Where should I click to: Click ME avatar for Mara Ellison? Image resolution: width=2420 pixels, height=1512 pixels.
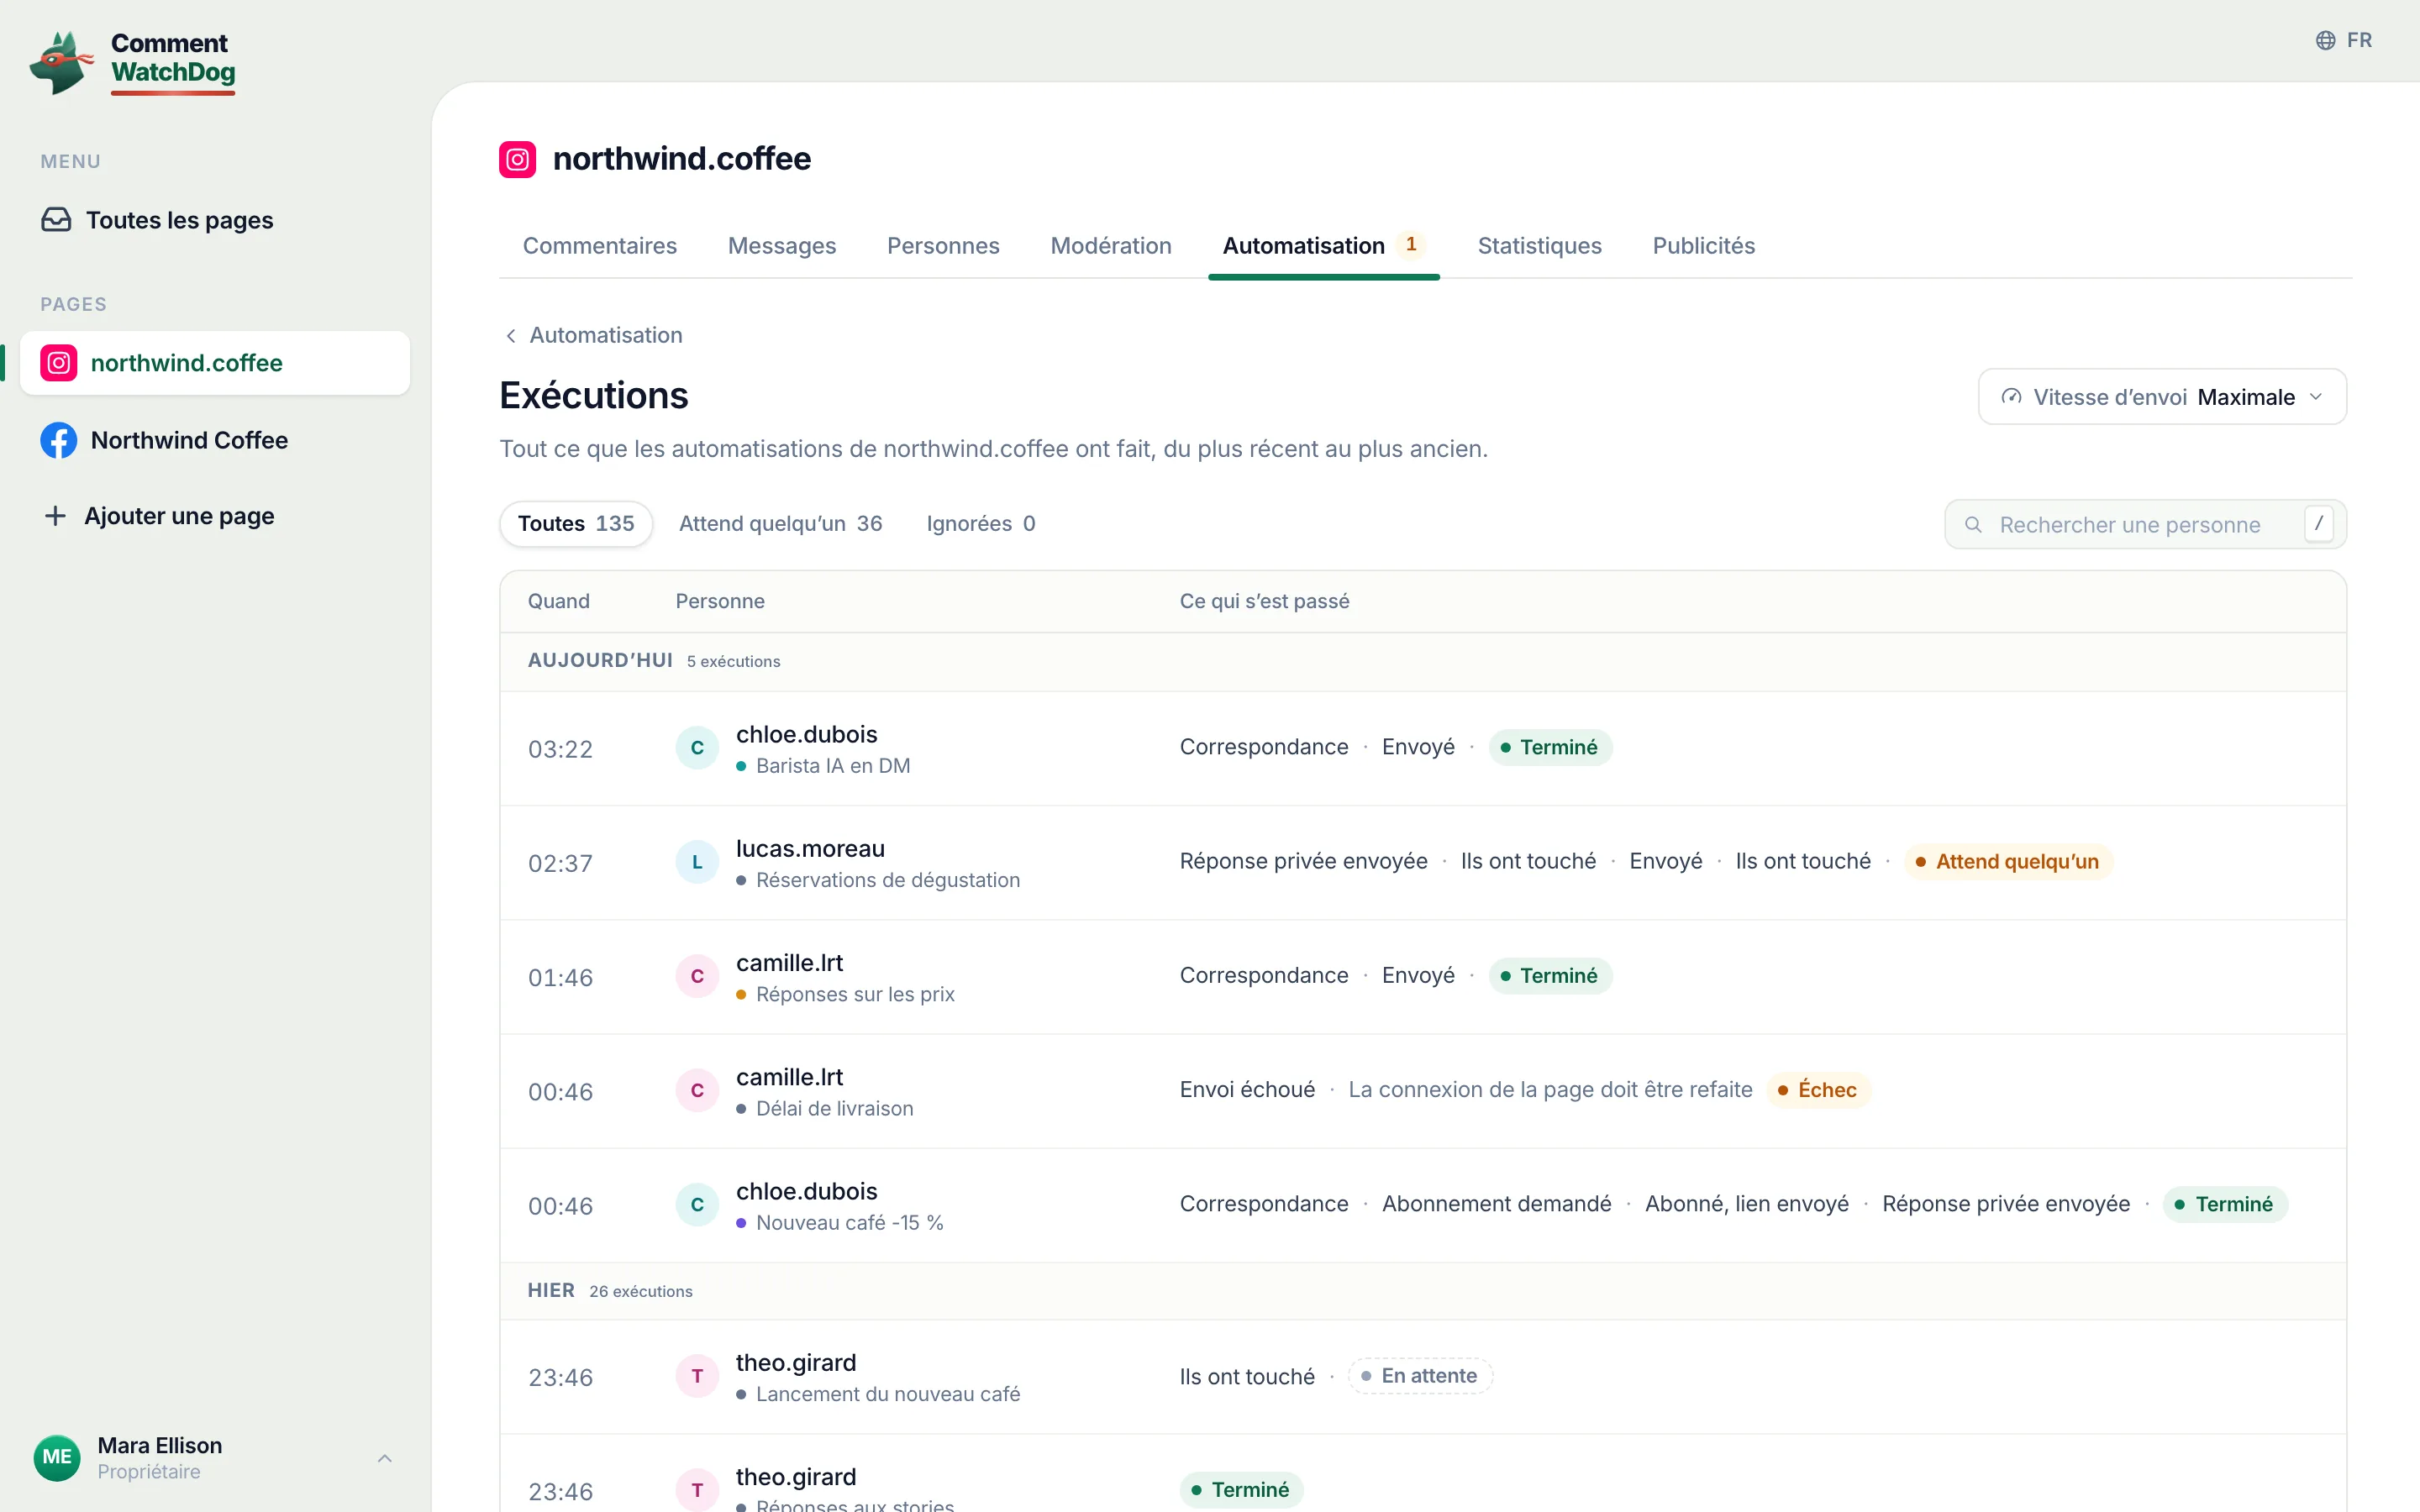coord(57,1457)
